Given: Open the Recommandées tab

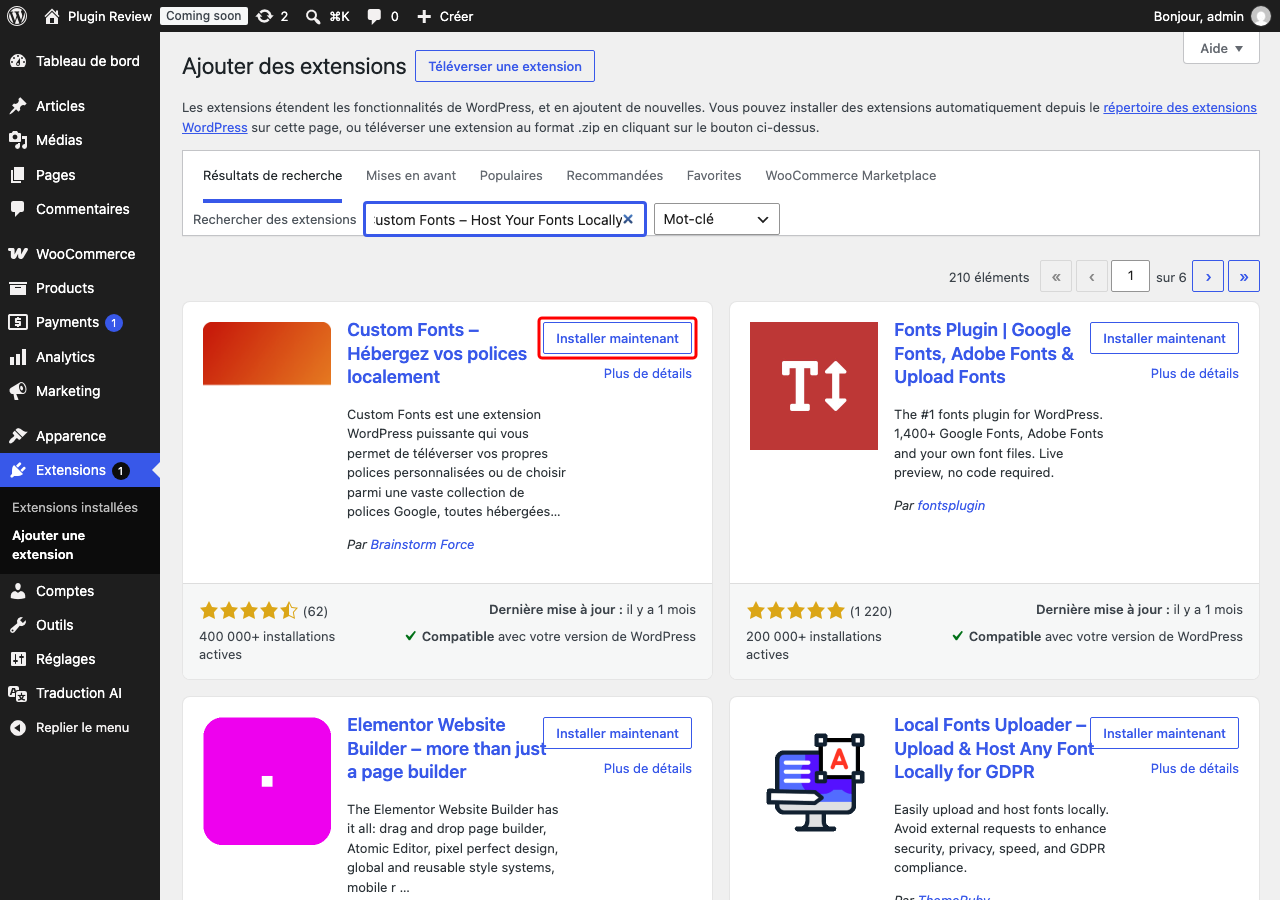Looking at the screenshot, I should click(x=615, y=175).
